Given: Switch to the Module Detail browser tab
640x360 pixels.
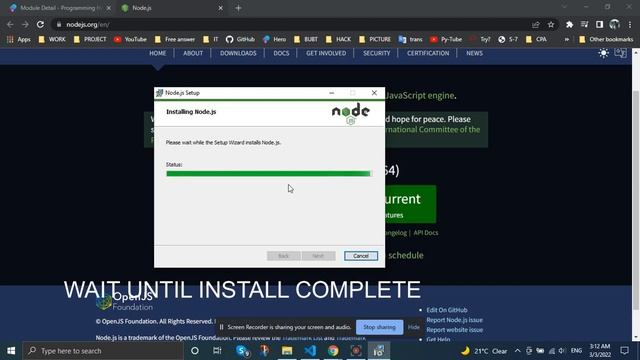Looking at the screenshot, I should pyautogui.click(x=59, y=8).
